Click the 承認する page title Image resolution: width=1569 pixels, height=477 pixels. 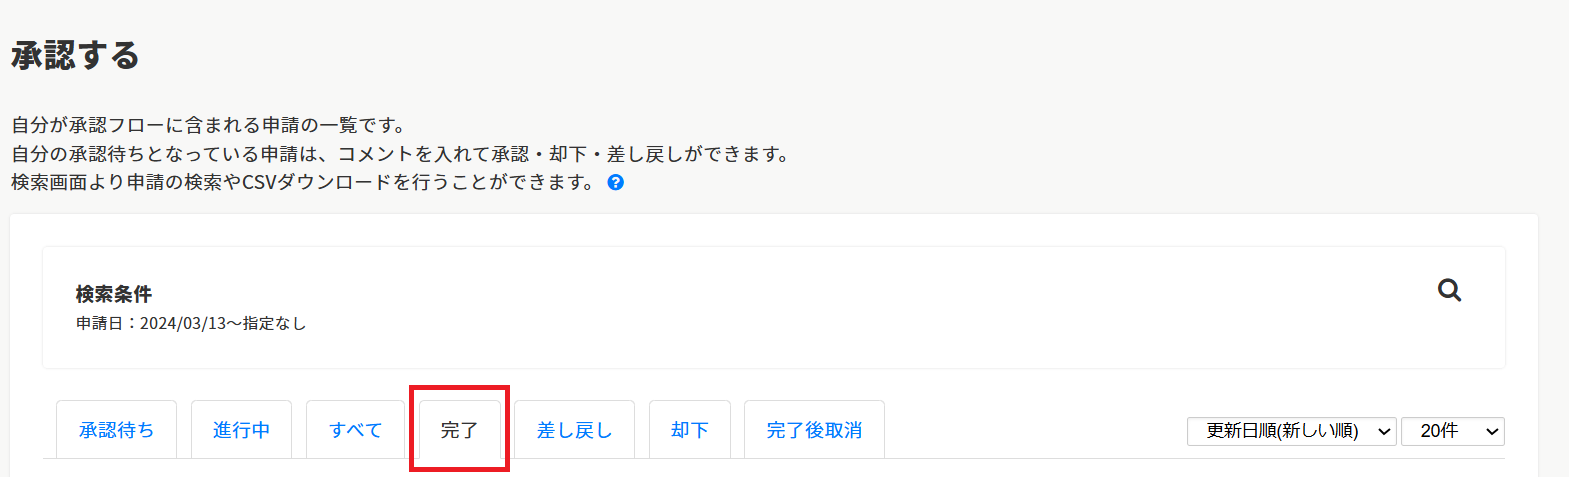(x=75, y=55)
